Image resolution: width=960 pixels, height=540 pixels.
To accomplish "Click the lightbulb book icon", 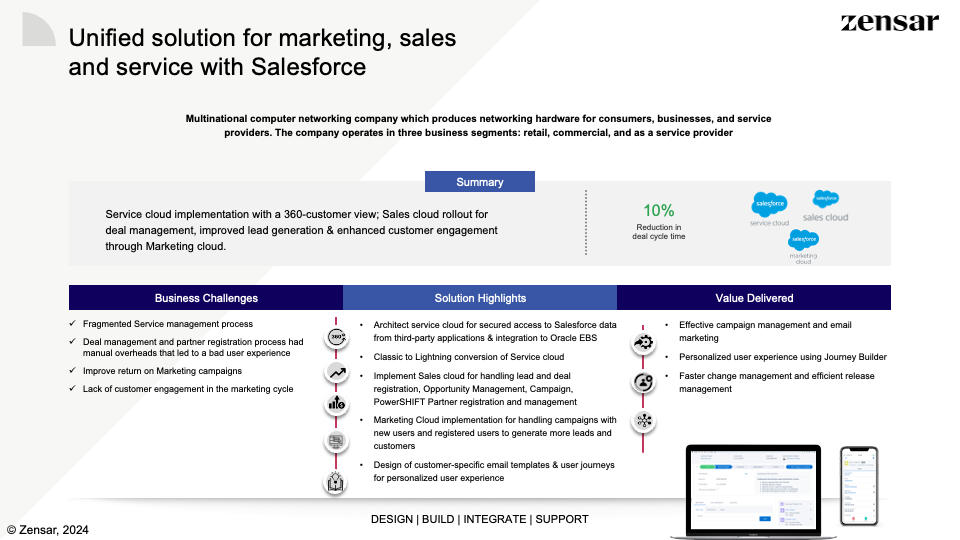I will coord(336,482).
